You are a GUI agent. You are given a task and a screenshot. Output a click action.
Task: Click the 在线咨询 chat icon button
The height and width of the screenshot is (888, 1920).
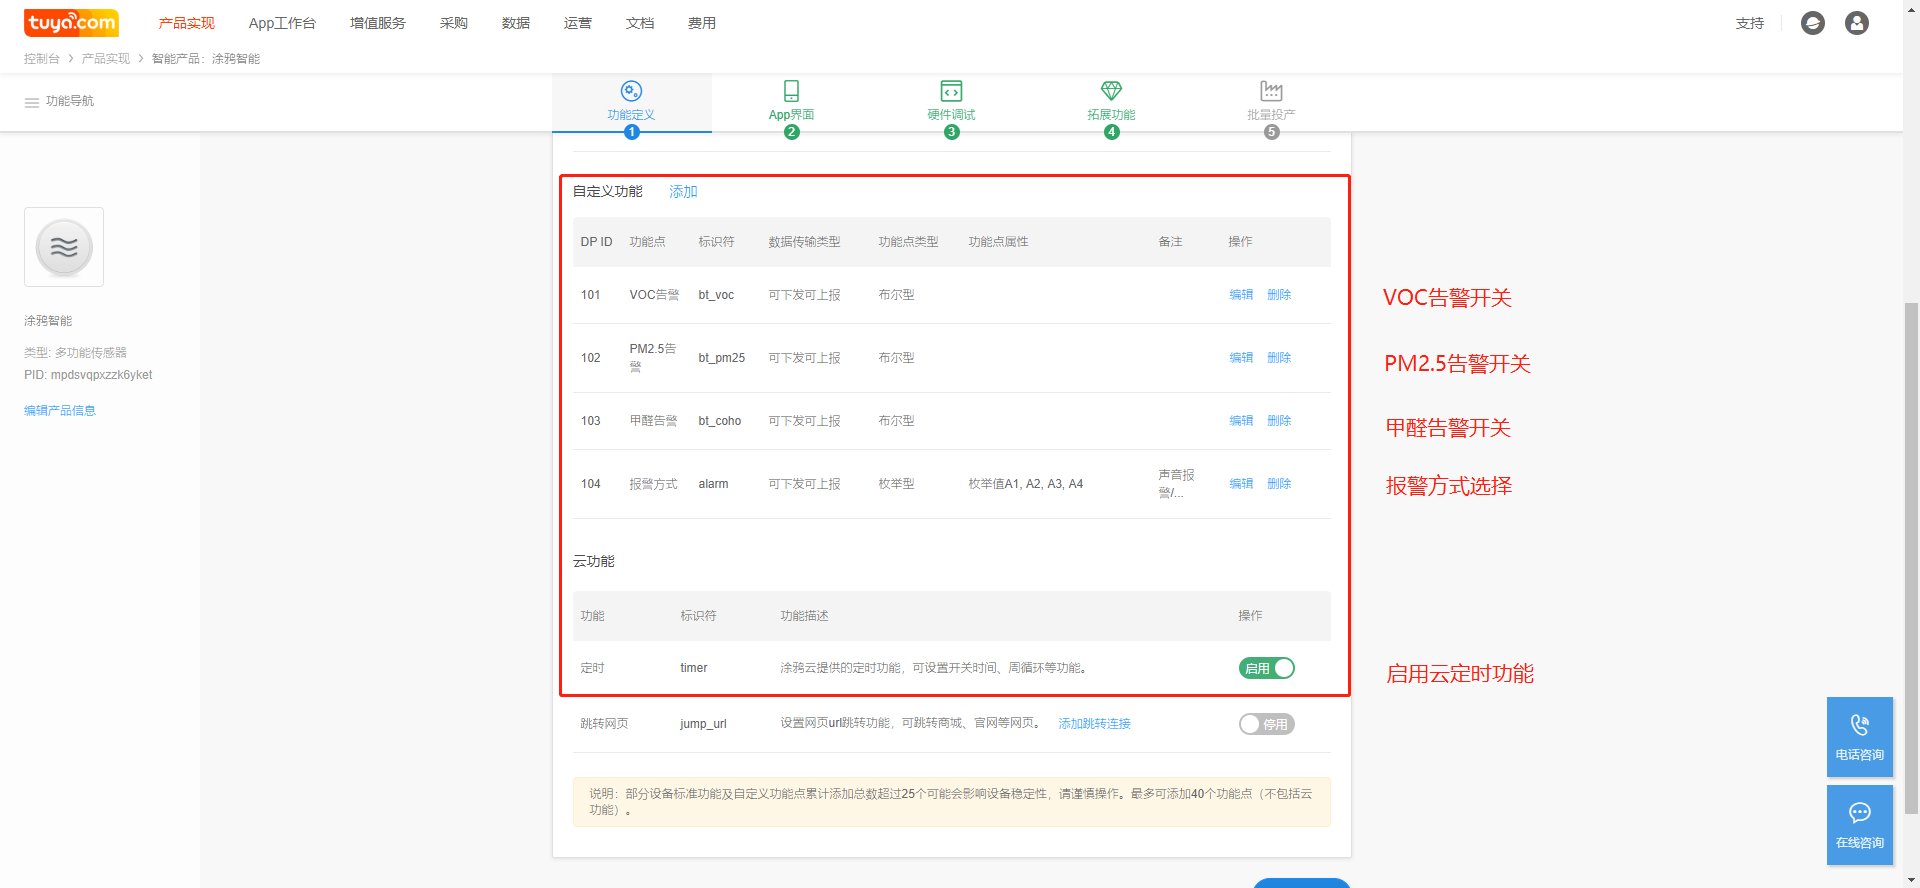(x=1860, y=825)
